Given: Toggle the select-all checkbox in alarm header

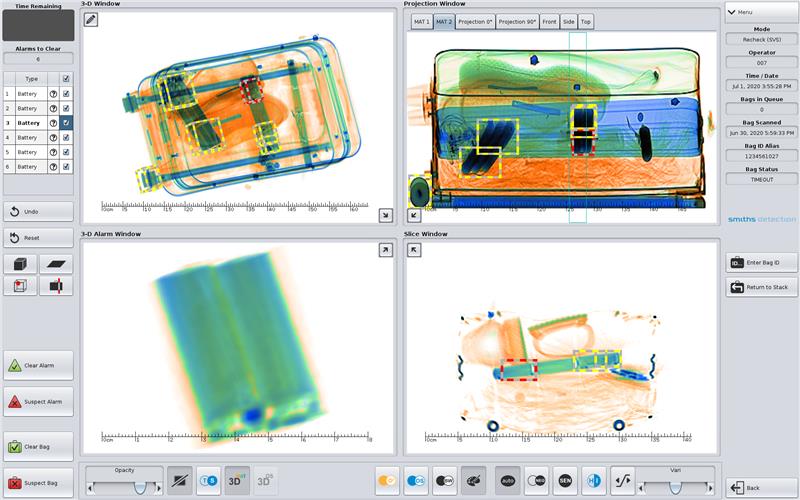Looking at the screenshot, I should click(x=66, y=78).
